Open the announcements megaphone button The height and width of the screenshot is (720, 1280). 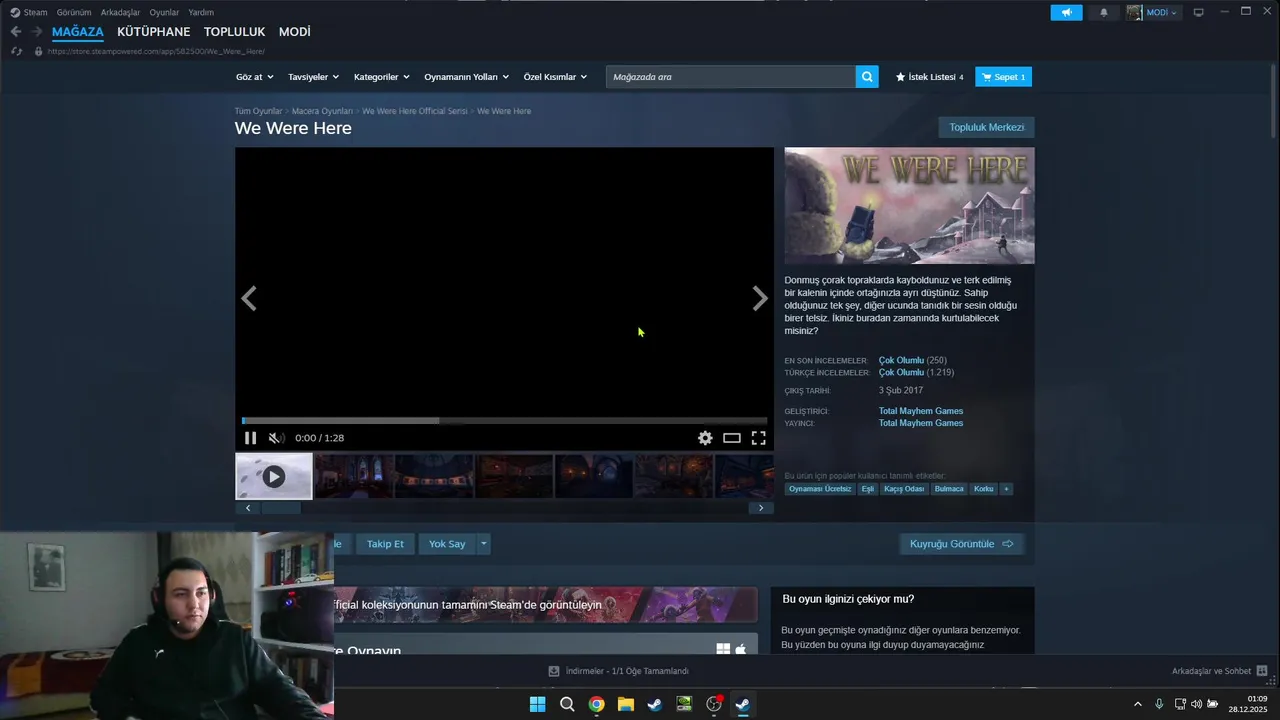(x=1066, y=12)
